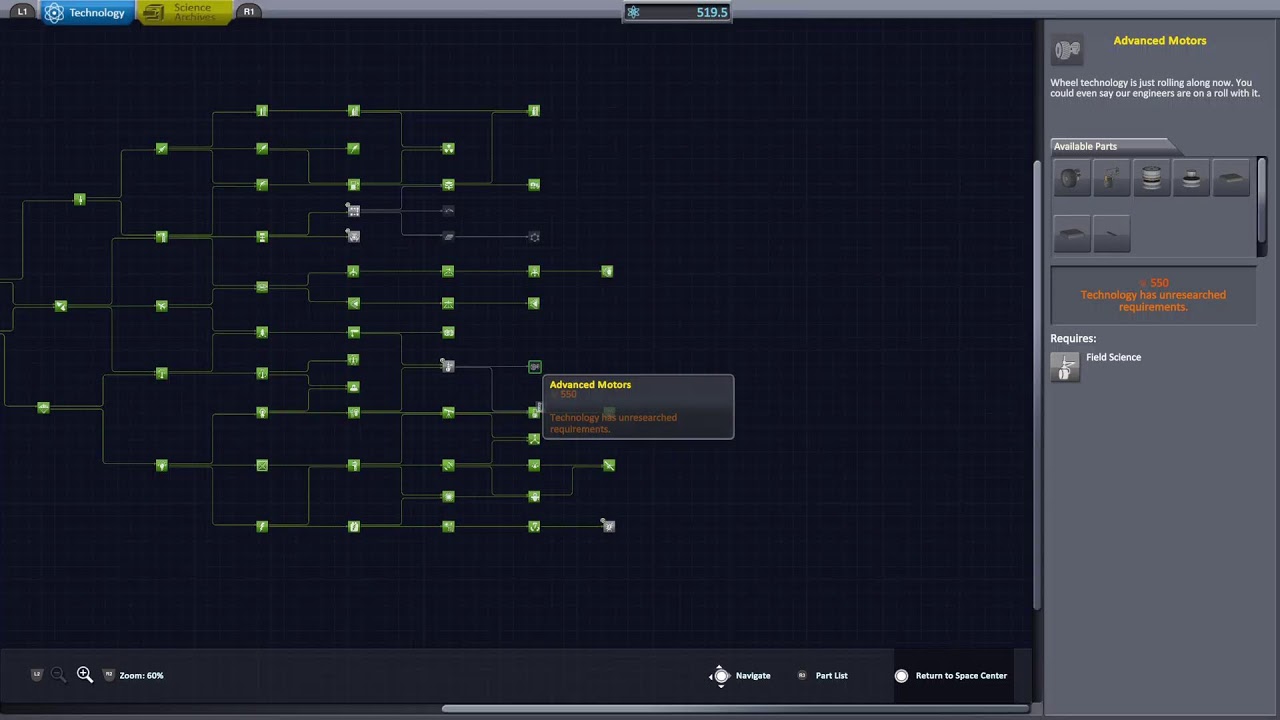Select the green-outlined Advanced Motors tech node
This screenshot has width=1280, height=720.
coord(534,367)
